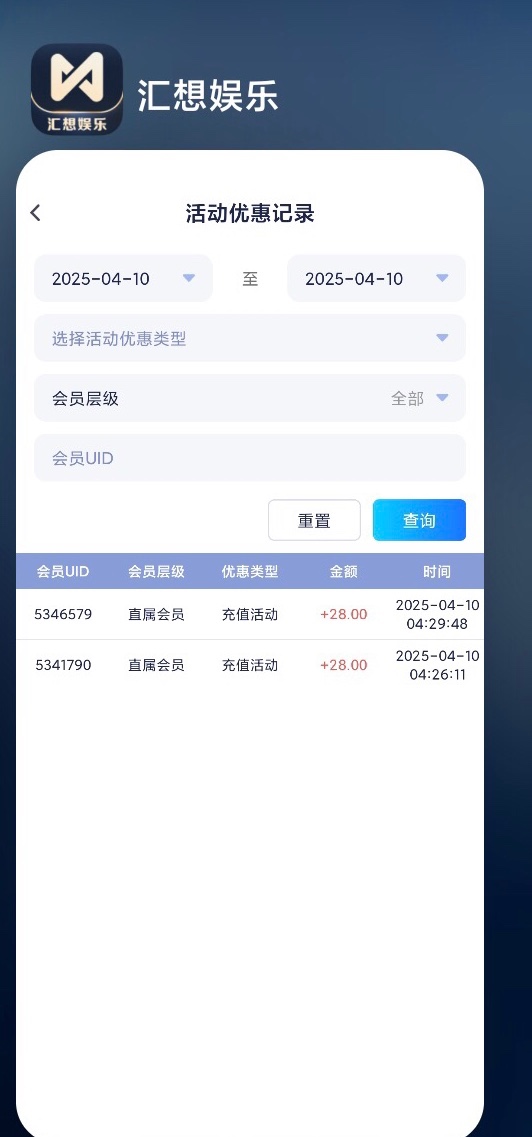Screen dimensions: 532x1137
Task: Click the end date dropdown triangle
Action: click(x=442, y=278)
